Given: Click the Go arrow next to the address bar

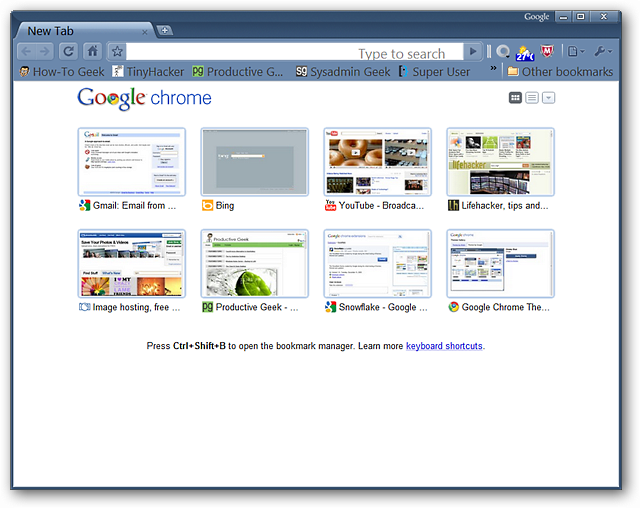Looking at the screenshot, I should 473,51.
